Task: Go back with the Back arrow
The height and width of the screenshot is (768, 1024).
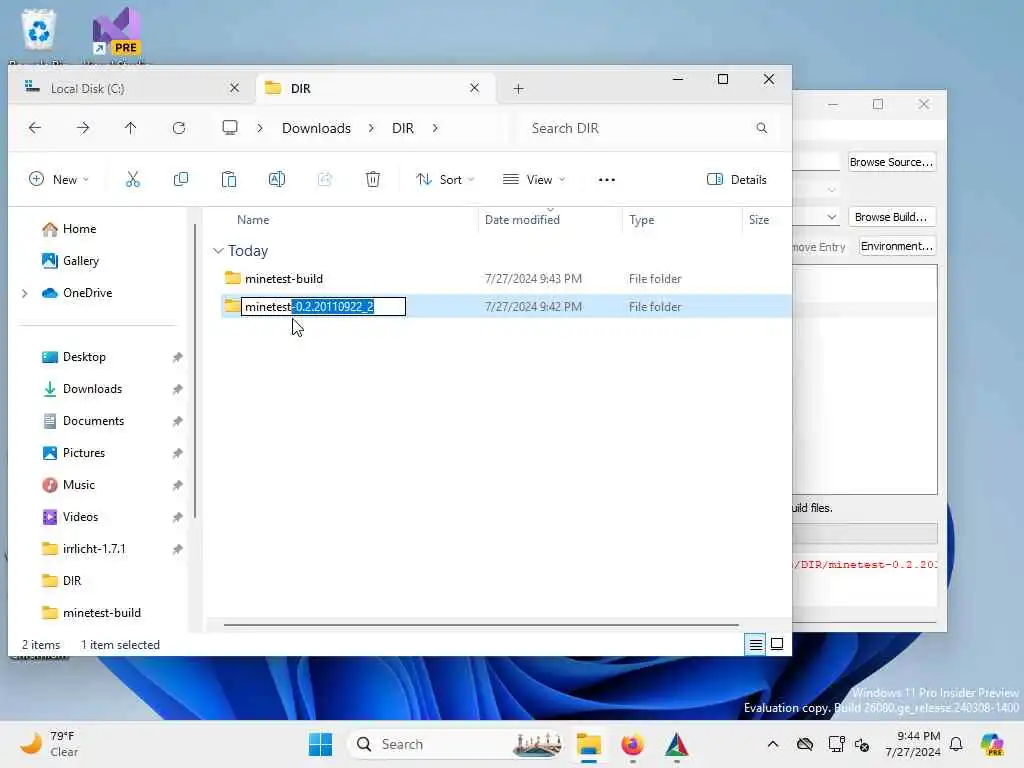Action: coord(35,128)
